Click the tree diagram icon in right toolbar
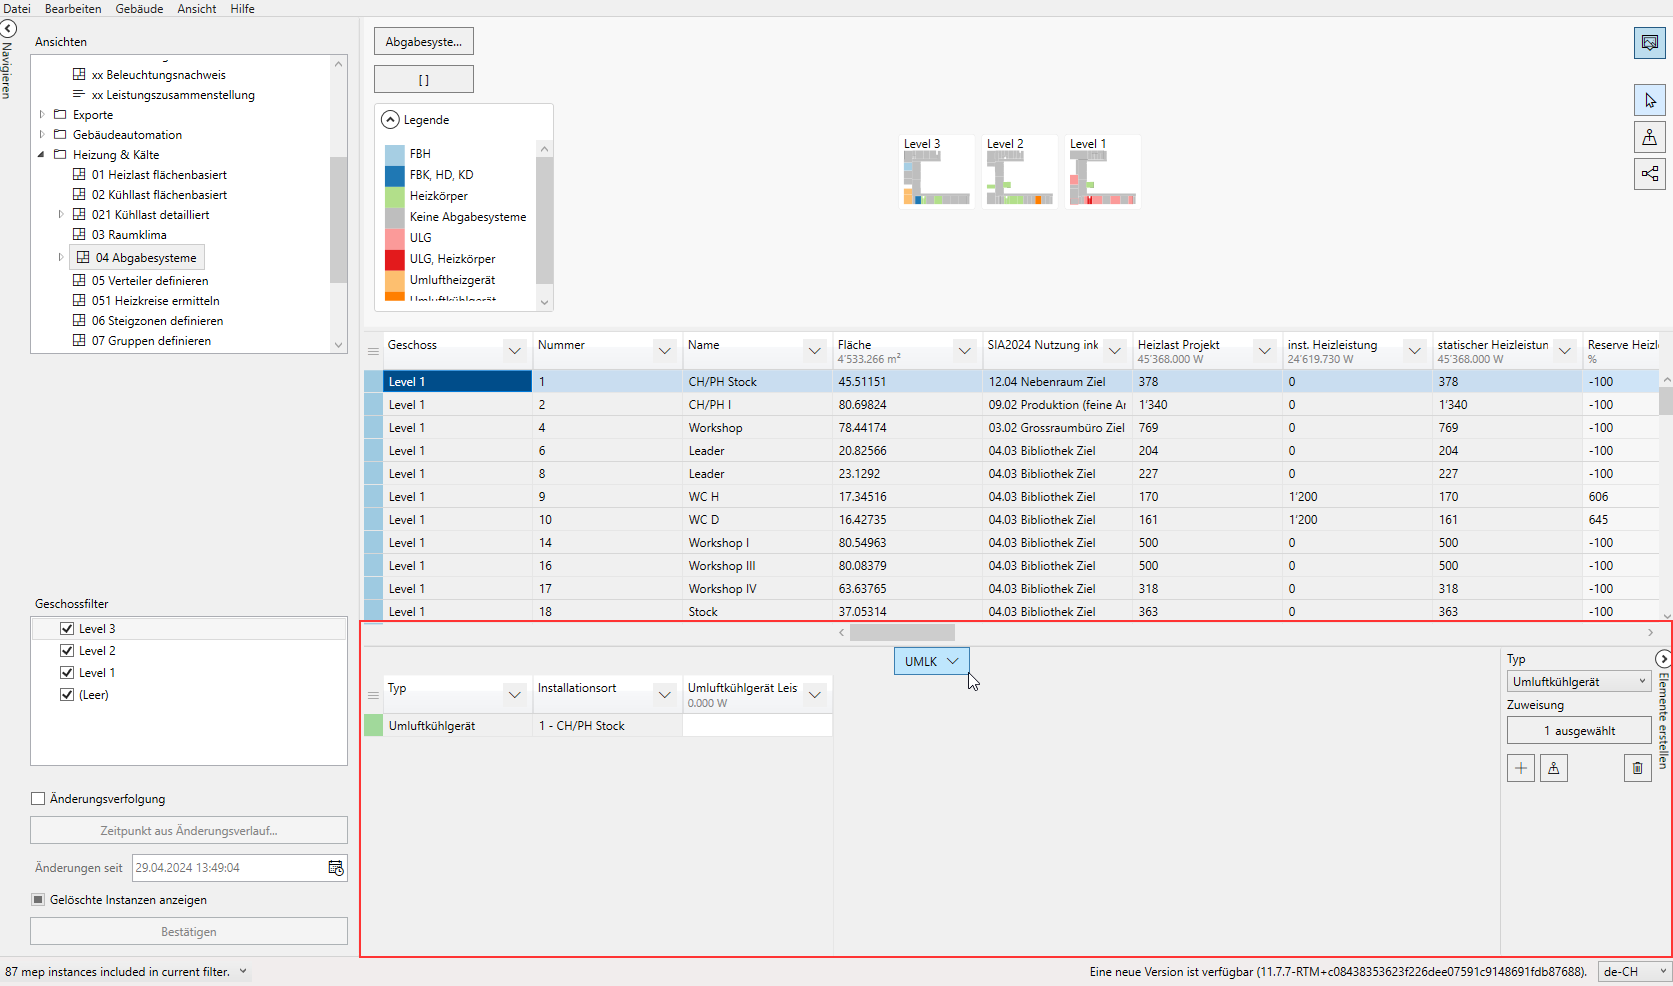This screenshot has height=986, width=1673. (1649, 174)
